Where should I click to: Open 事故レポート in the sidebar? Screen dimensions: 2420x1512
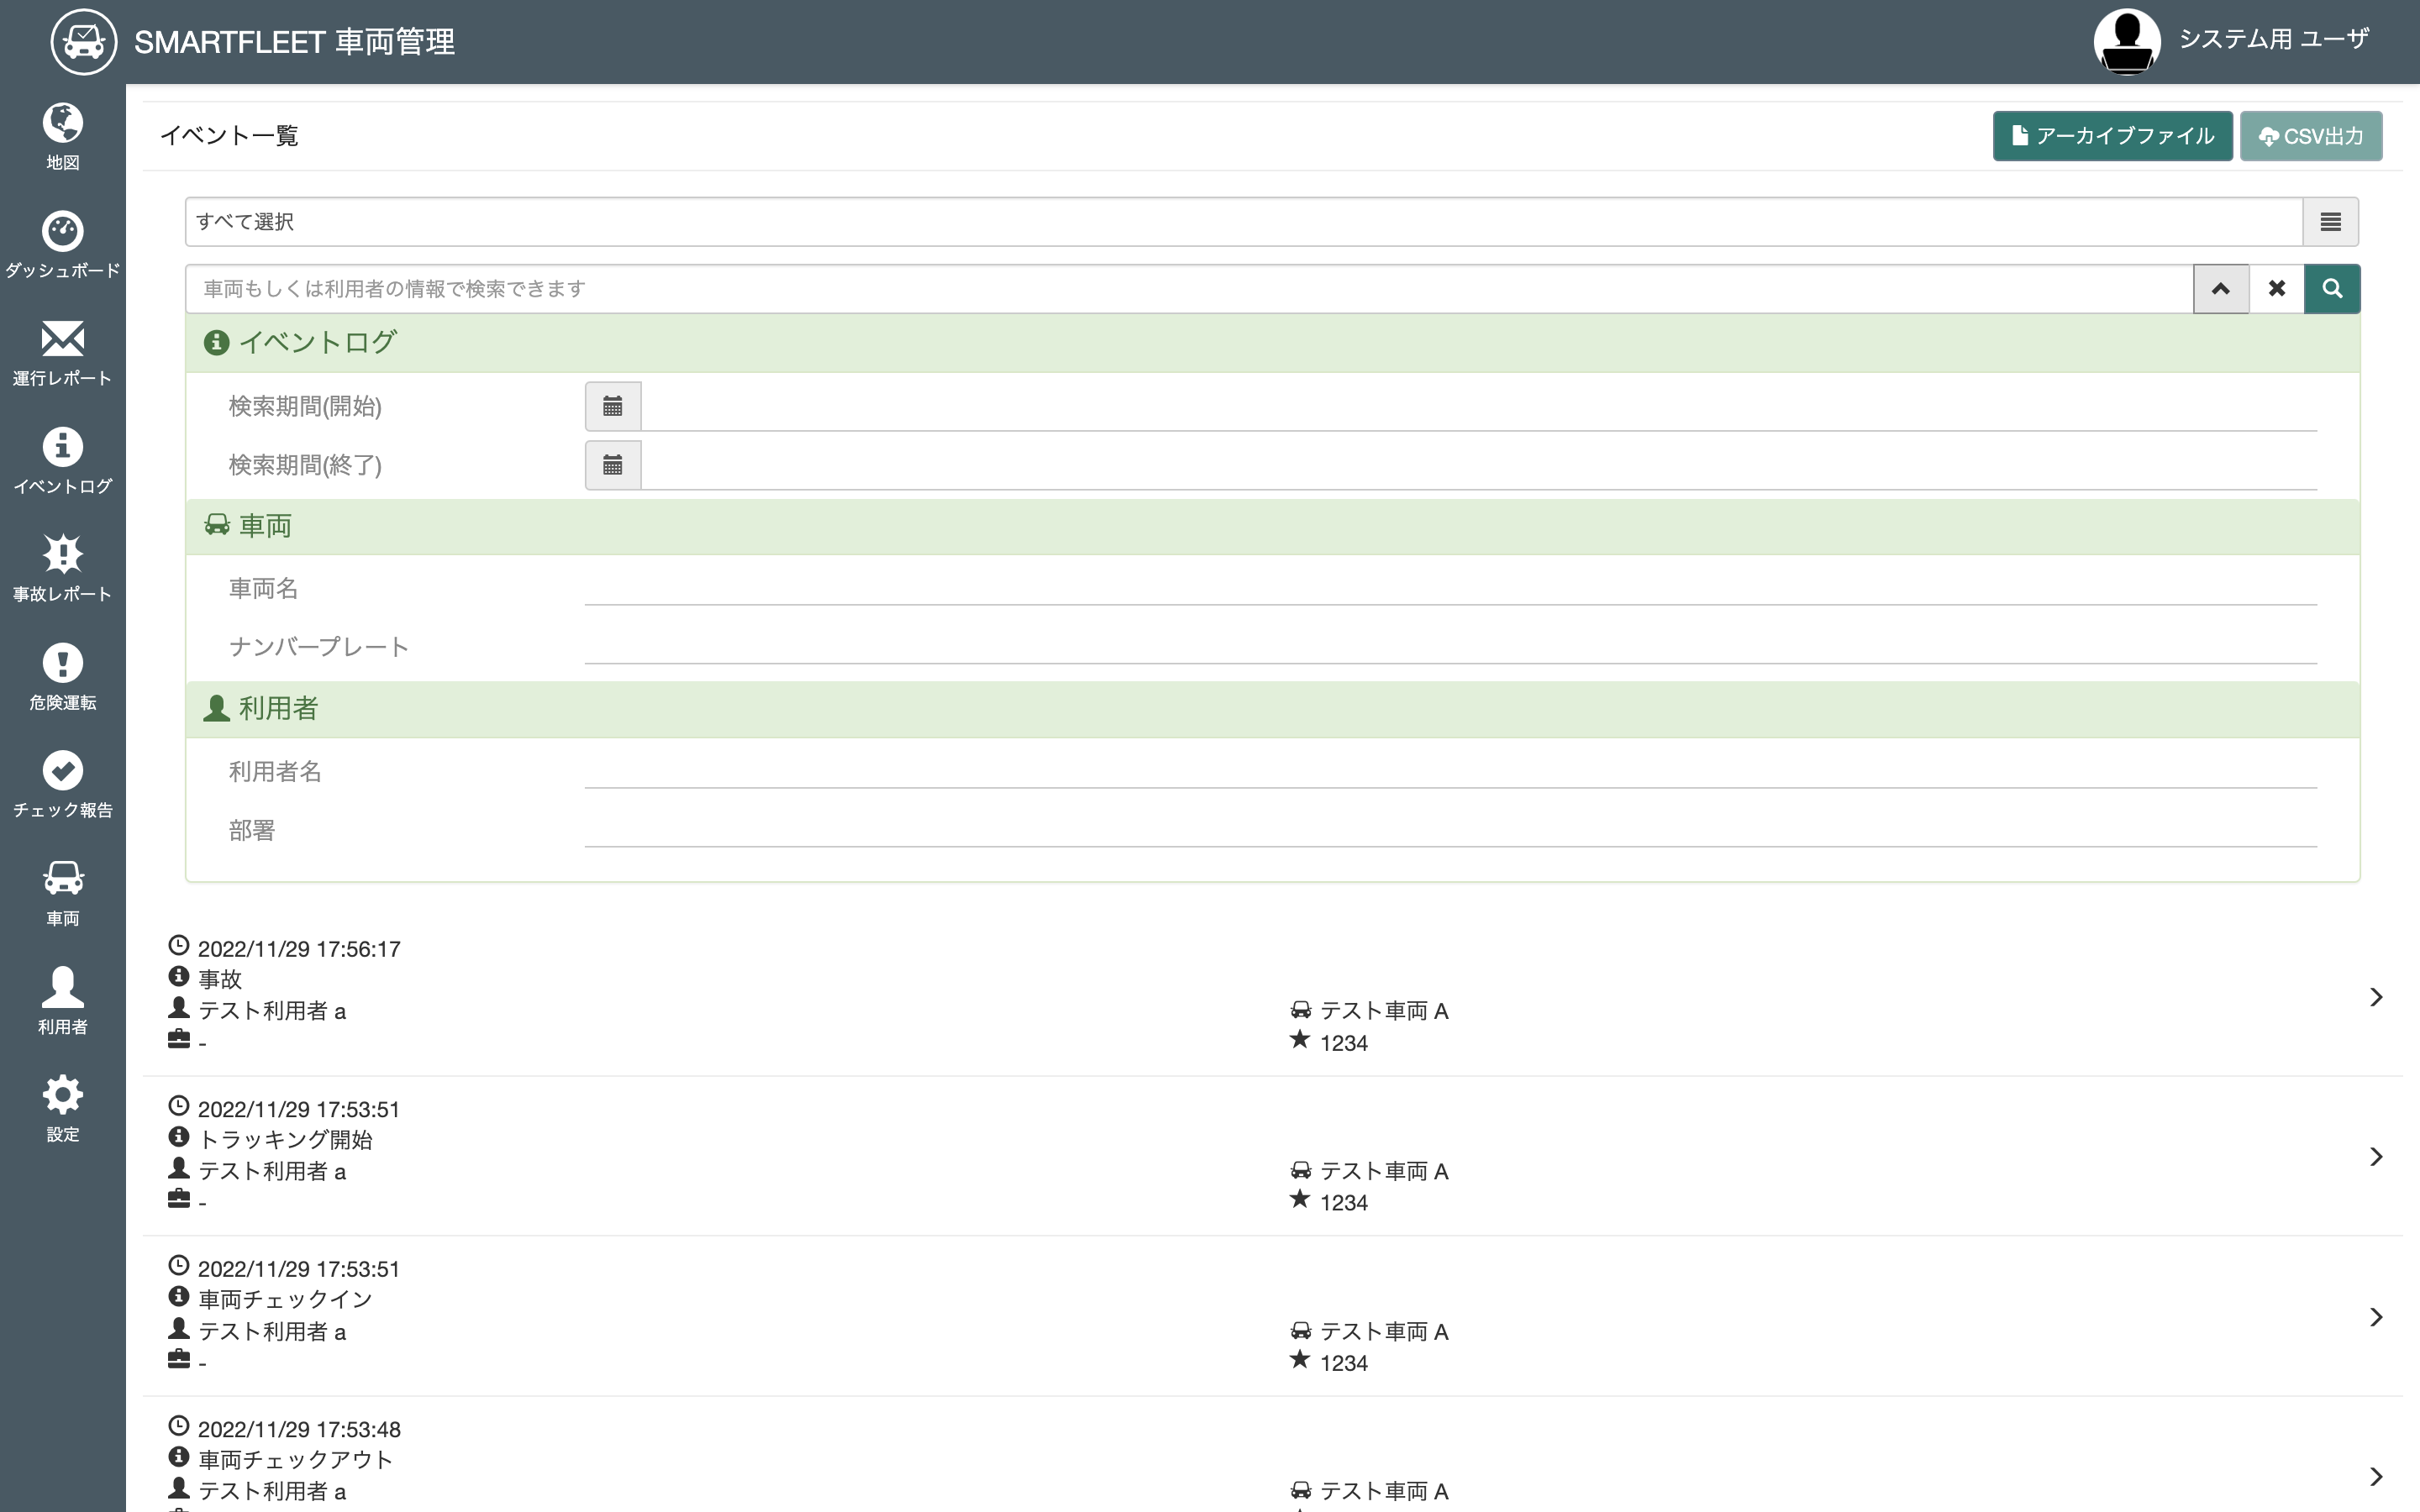coord(62,569)
